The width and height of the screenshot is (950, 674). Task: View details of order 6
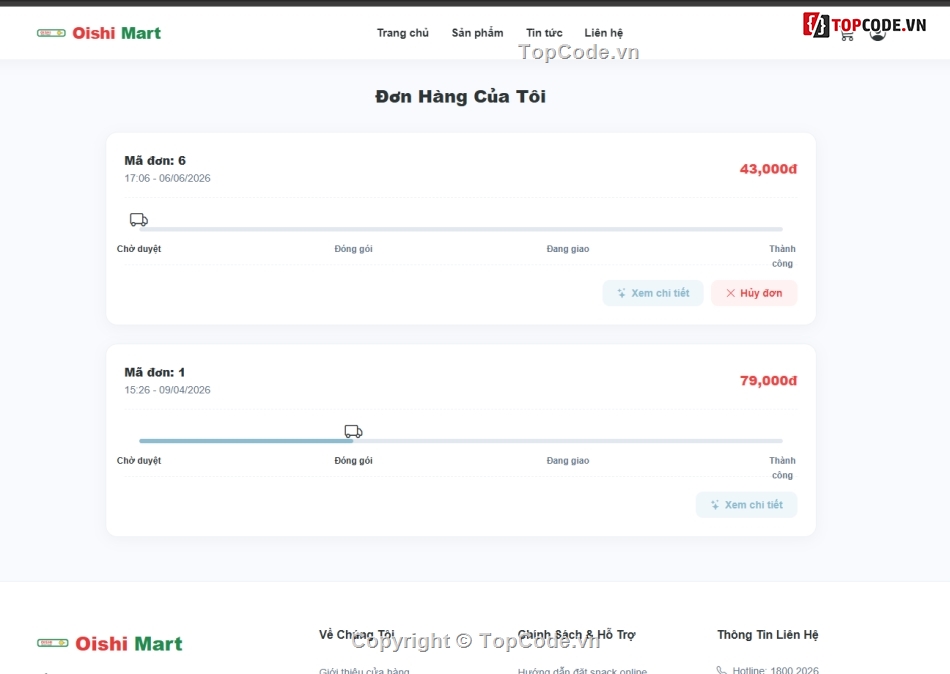coord(653,293)
